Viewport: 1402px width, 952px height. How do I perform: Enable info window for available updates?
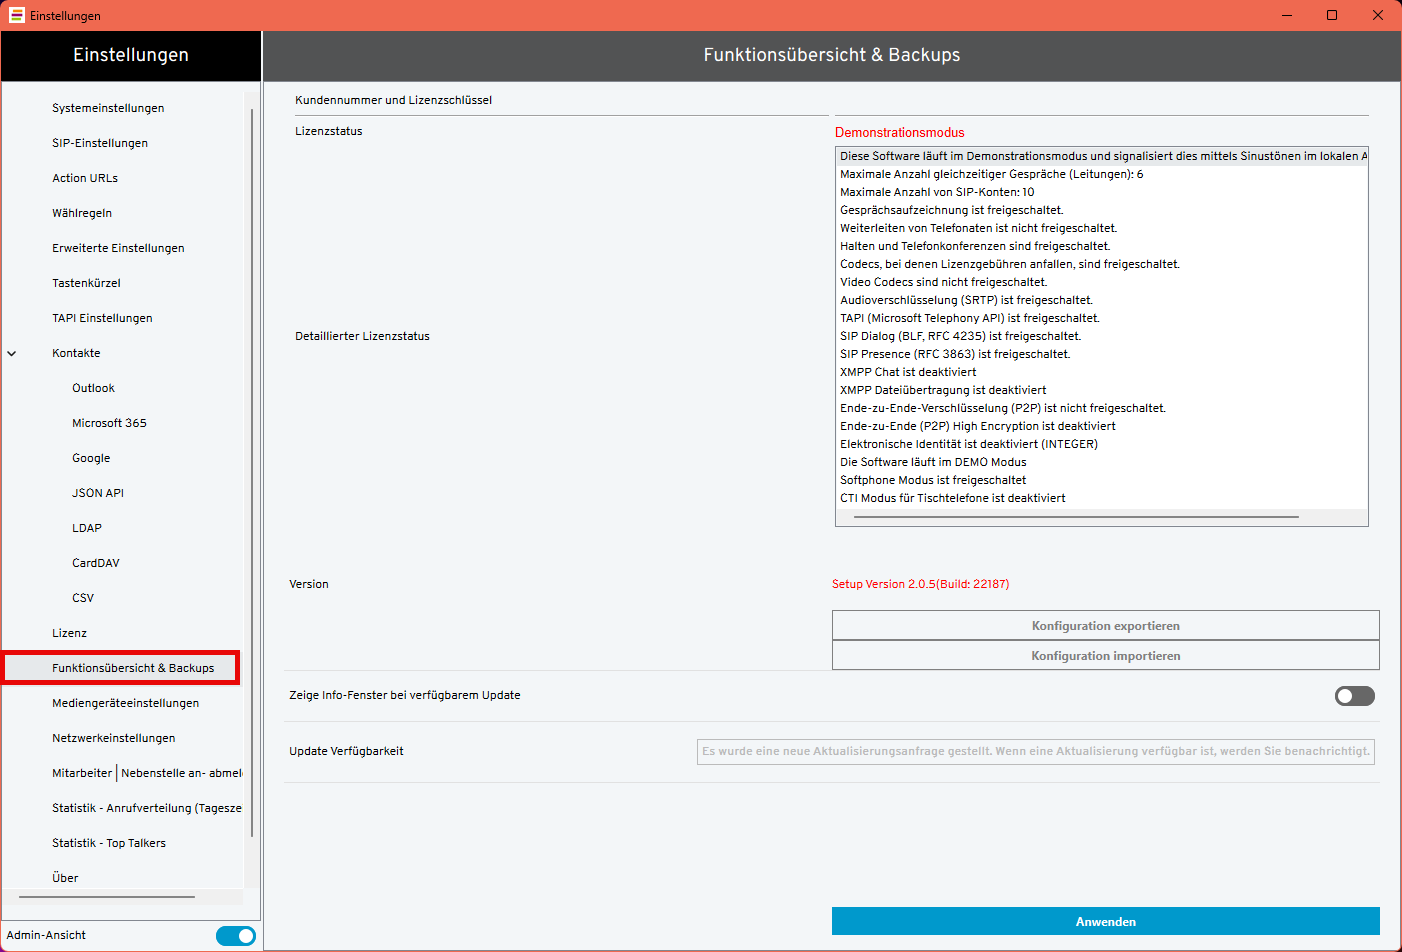tap(1354, 696)
